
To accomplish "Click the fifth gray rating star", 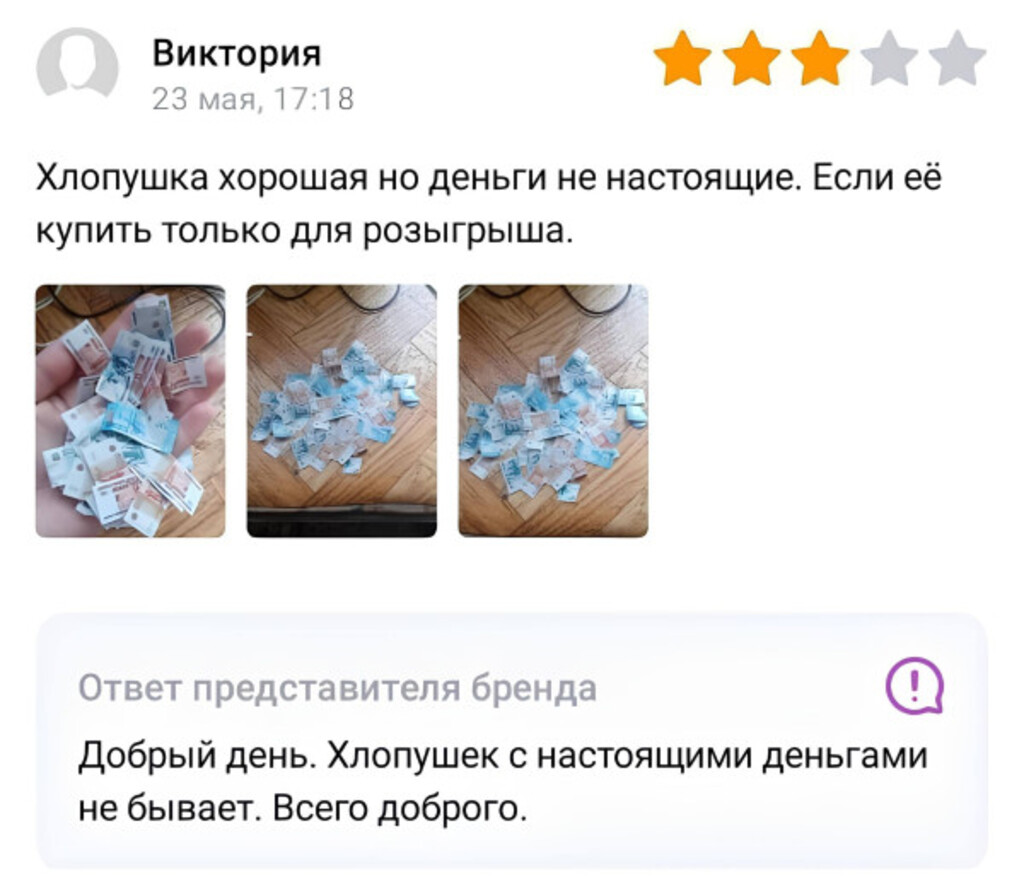I will coord(957,58).
